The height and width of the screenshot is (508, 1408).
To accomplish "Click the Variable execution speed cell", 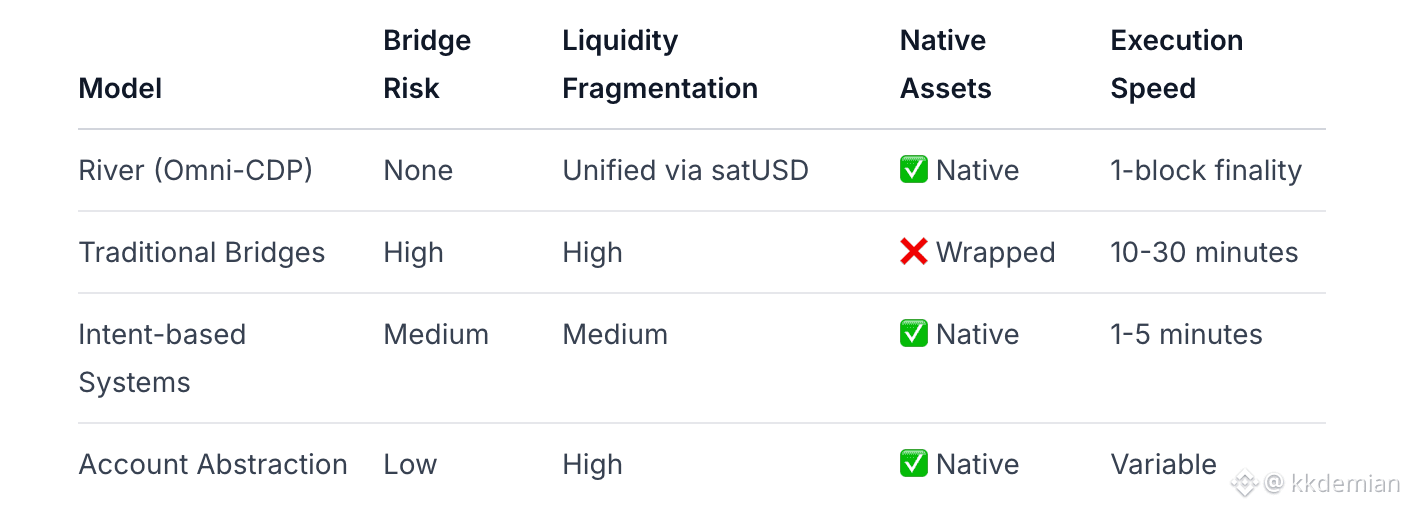I will 1163,464.
